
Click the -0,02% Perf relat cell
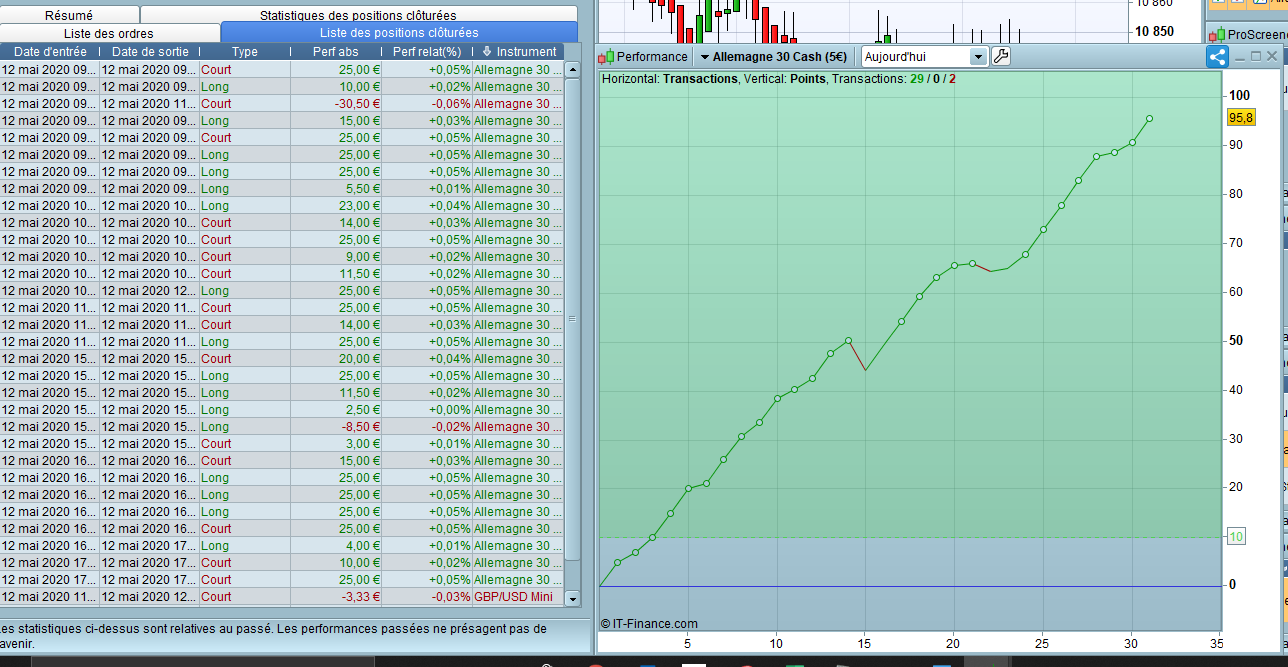click(x=427, y=427)
